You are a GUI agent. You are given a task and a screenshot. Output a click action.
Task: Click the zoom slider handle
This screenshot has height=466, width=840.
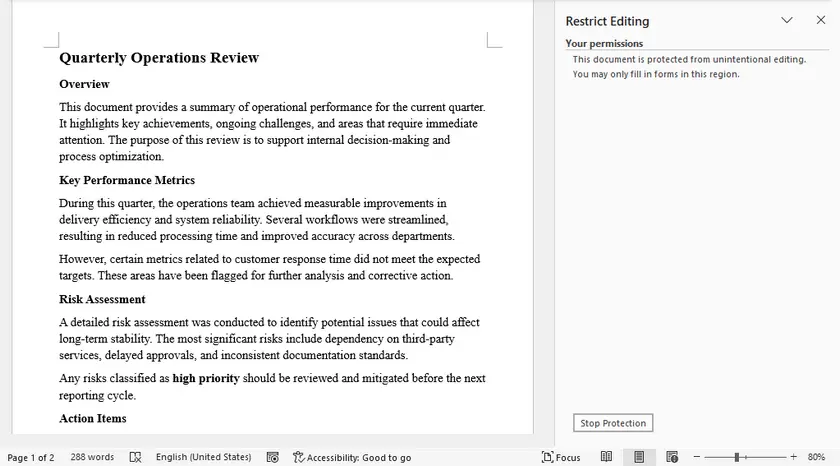coord(737,457)
